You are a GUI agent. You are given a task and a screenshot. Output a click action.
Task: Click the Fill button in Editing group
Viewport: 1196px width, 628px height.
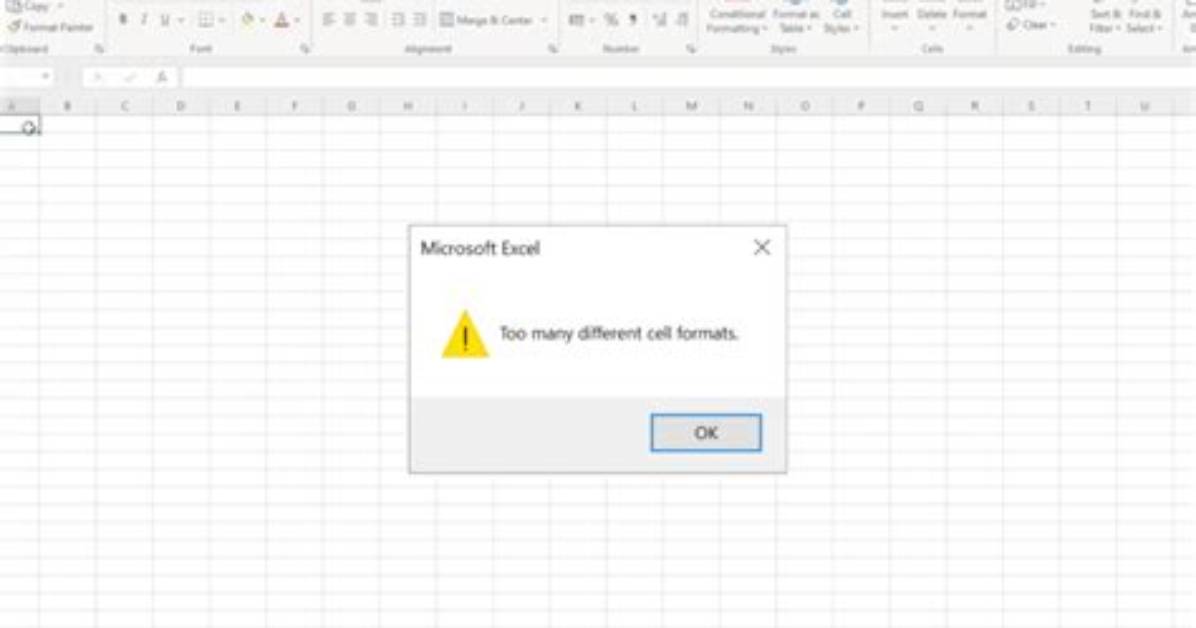pos(1024,5)
